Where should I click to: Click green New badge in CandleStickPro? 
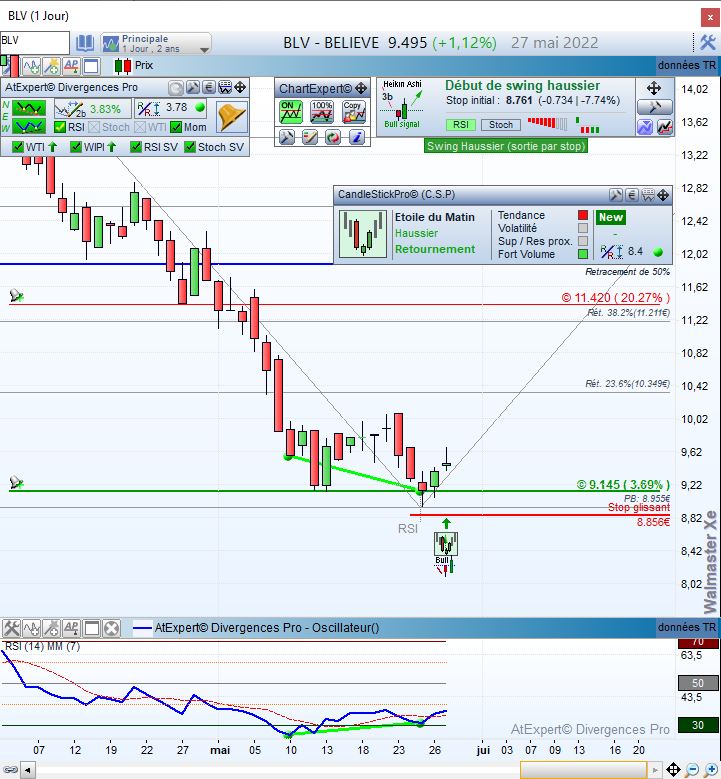tap(611, 217)
